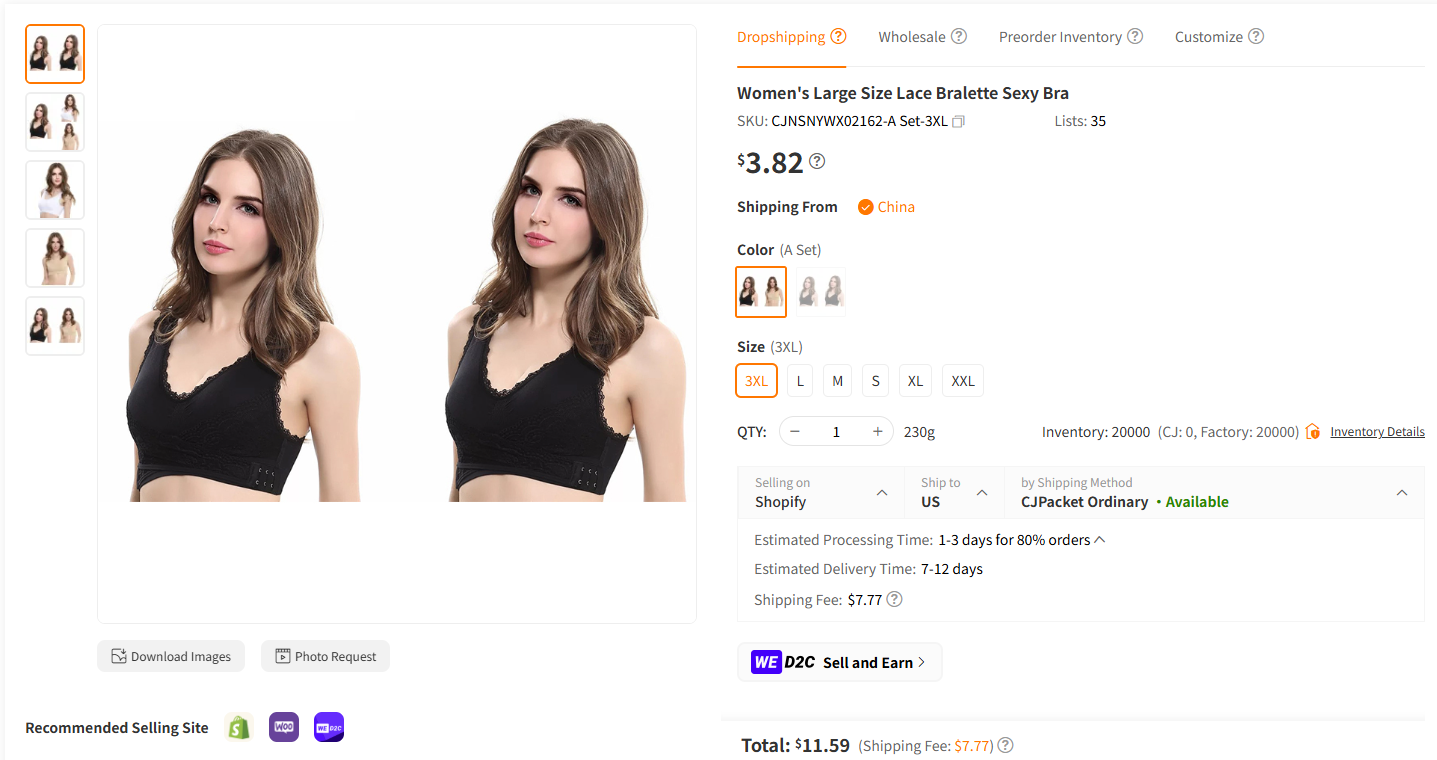Click the Shopify recommended selling site icon

tap(239, 727)
